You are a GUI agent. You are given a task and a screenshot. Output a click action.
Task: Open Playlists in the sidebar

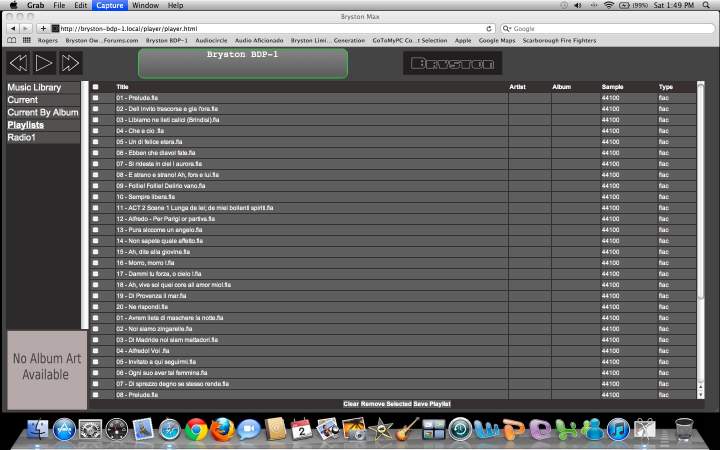tap(43, 125)
